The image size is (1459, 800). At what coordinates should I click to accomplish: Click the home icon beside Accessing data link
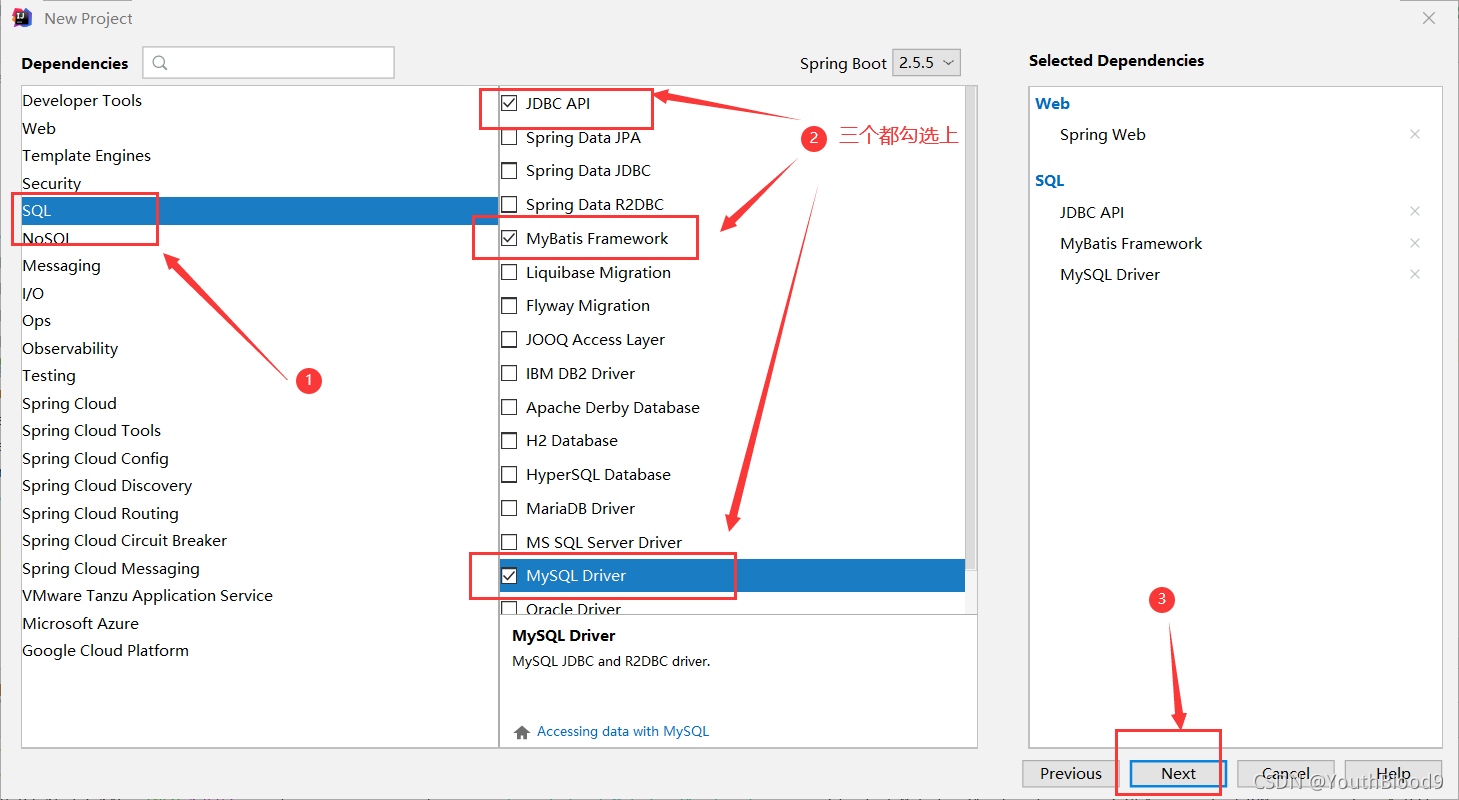tap(521, 732)
